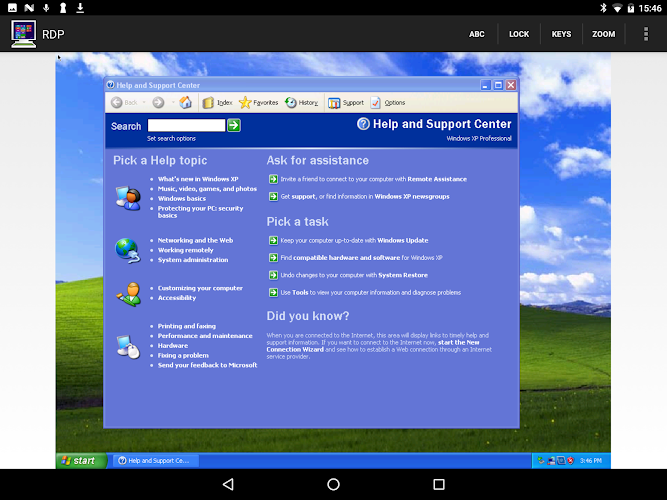Select Help and Support taskbar button
The height and width of the screenshot is (500, 667).
[155, 461]
